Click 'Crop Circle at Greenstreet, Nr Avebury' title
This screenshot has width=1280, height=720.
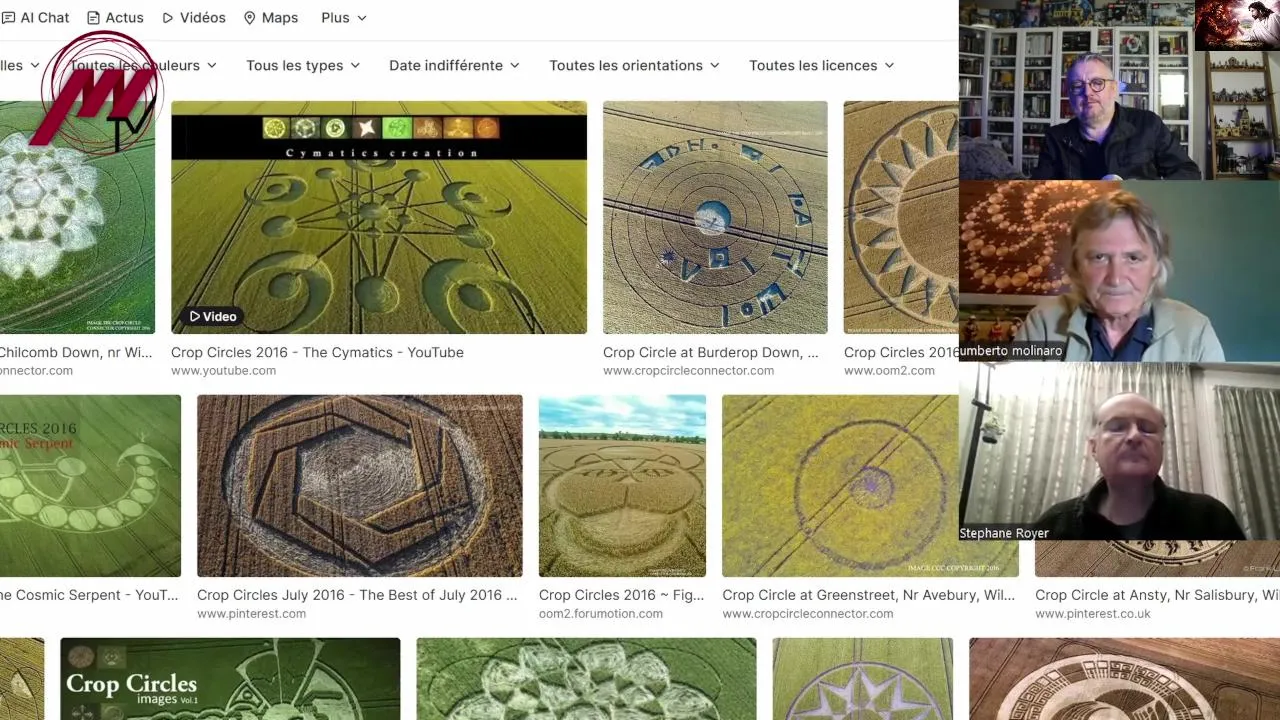pos(868,595)
